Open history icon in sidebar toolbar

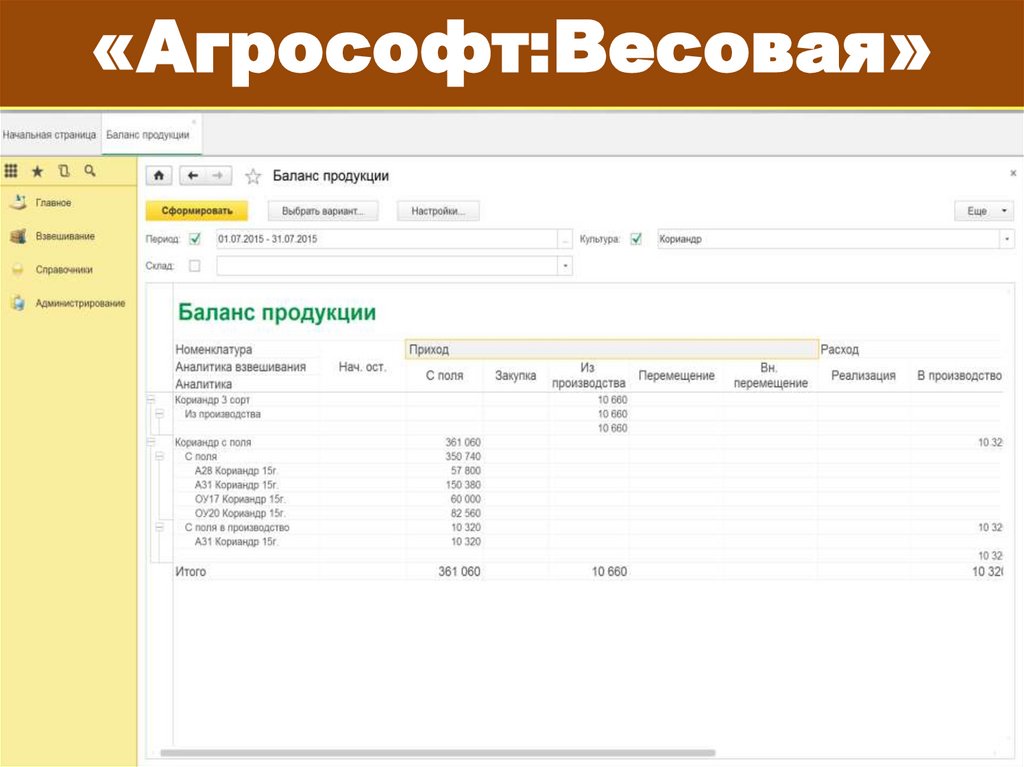tap(63, 171)
